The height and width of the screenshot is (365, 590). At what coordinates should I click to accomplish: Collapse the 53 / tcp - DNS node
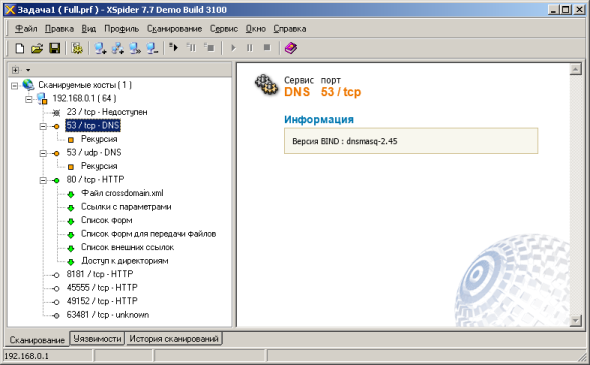click(43, 126)
